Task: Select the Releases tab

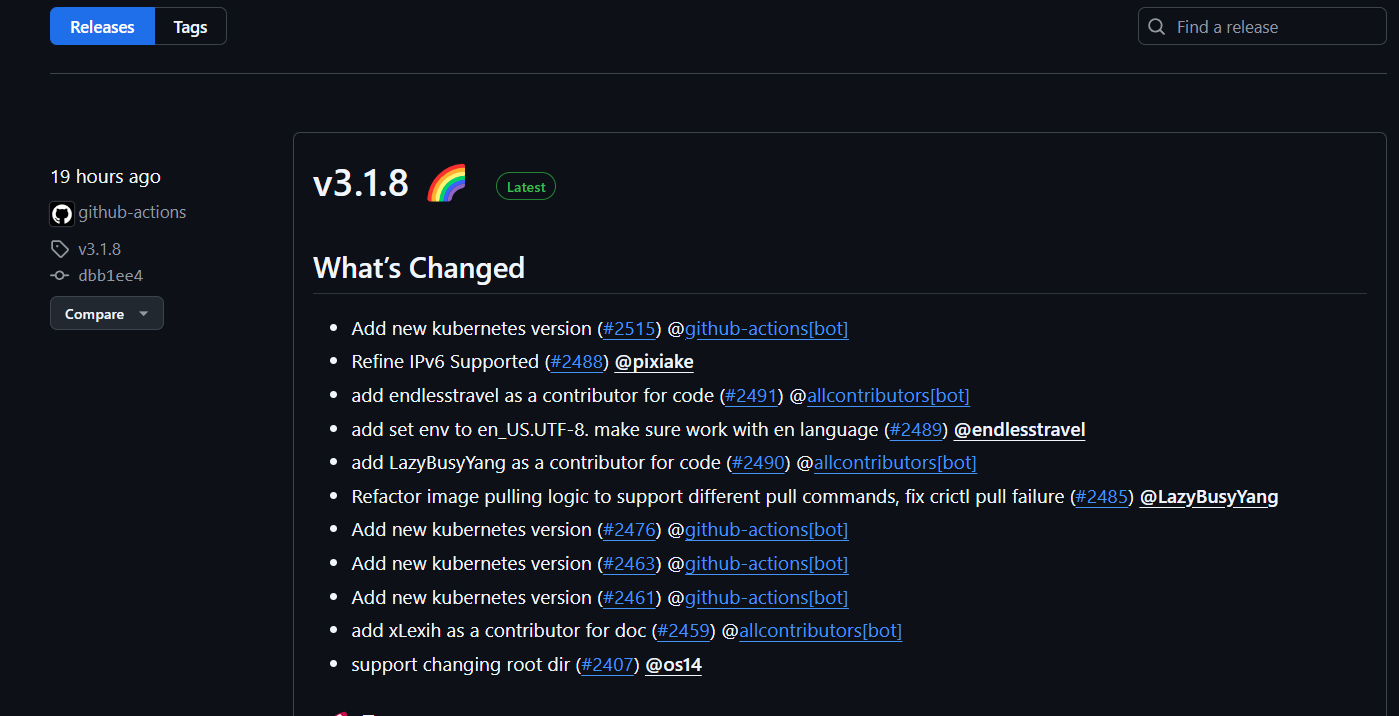Action: coord(102,27)
